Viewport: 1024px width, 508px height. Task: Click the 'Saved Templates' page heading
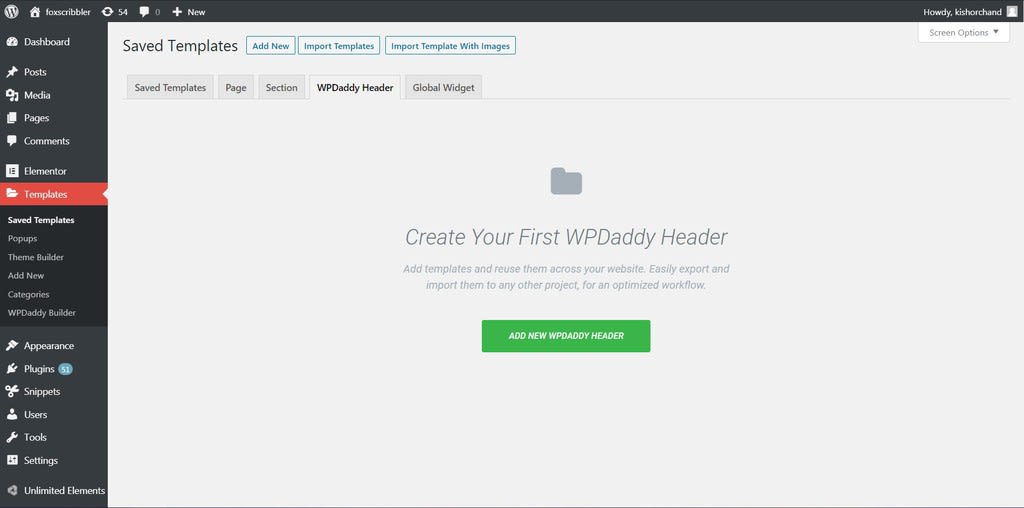click(180, 46)
